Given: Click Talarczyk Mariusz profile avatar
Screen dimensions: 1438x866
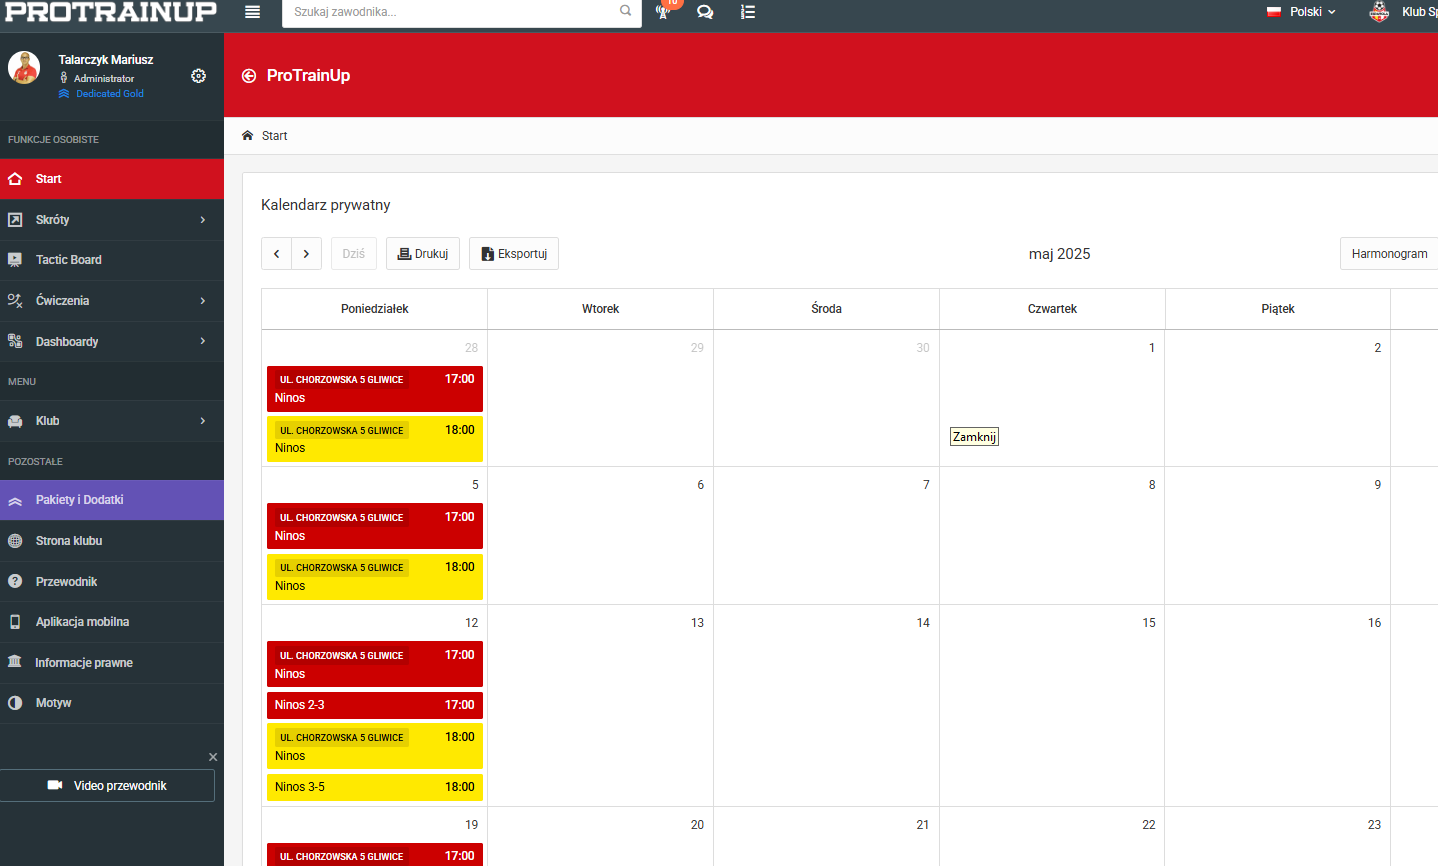Looking at the screenshot, I should [24, 68].
